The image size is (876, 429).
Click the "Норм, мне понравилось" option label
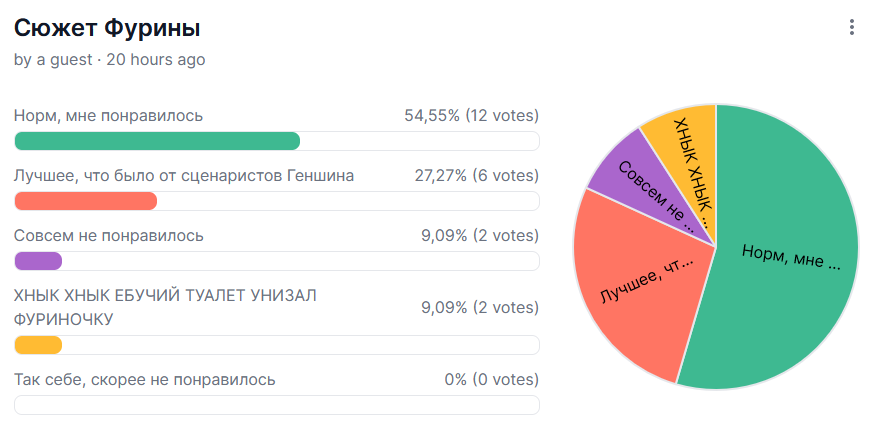(x=109, y=115)
